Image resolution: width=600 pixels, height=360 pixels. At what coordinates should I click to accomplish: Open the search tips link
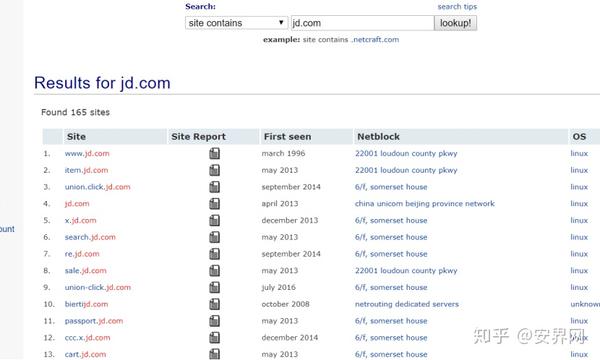tap(457, 7)
